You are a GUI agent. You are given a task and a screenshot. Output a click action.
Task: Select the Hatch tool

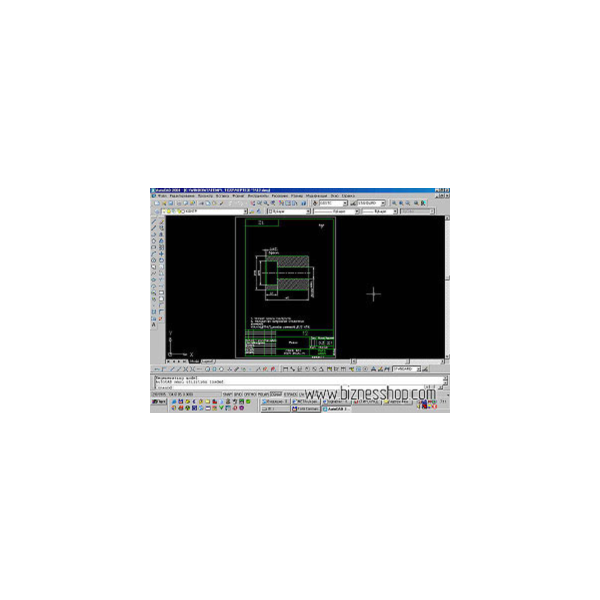coord(153,312)
